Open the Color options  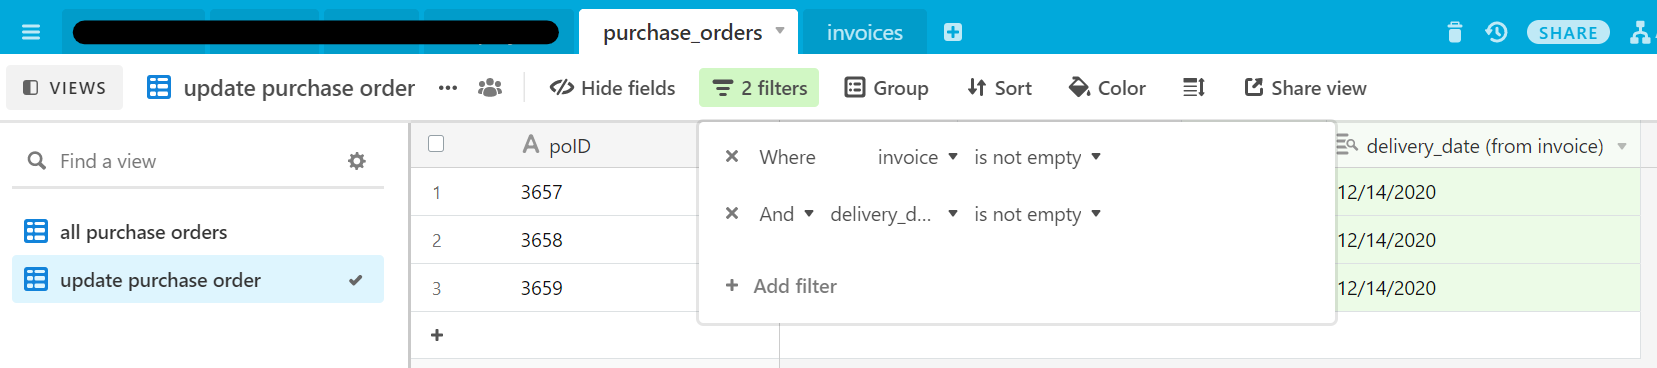(x=1107, y=88)
